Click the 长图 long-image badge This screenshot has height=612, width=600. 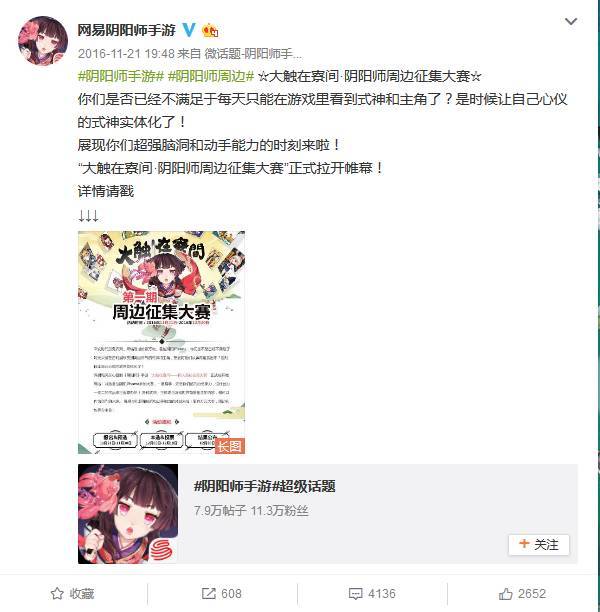(x=230, y=446)
